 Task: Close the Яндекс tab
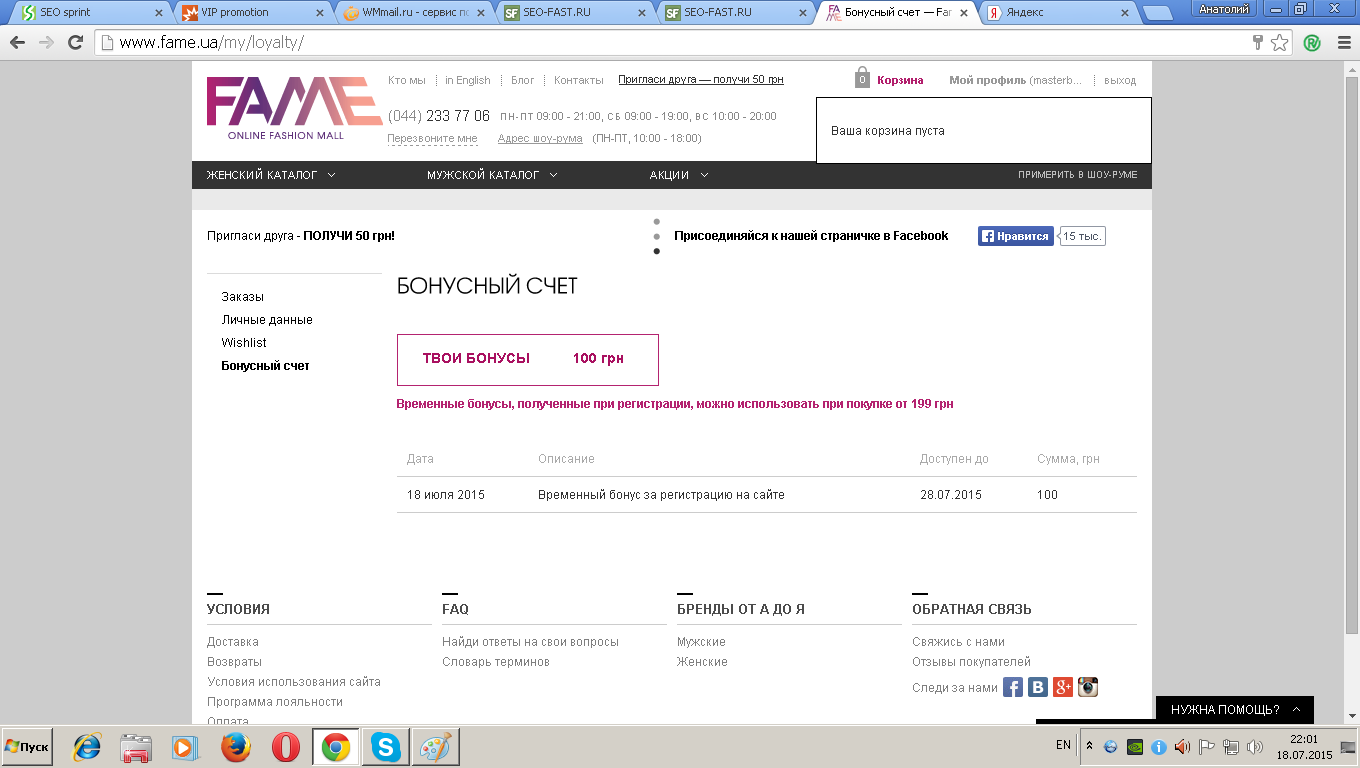1125,13
